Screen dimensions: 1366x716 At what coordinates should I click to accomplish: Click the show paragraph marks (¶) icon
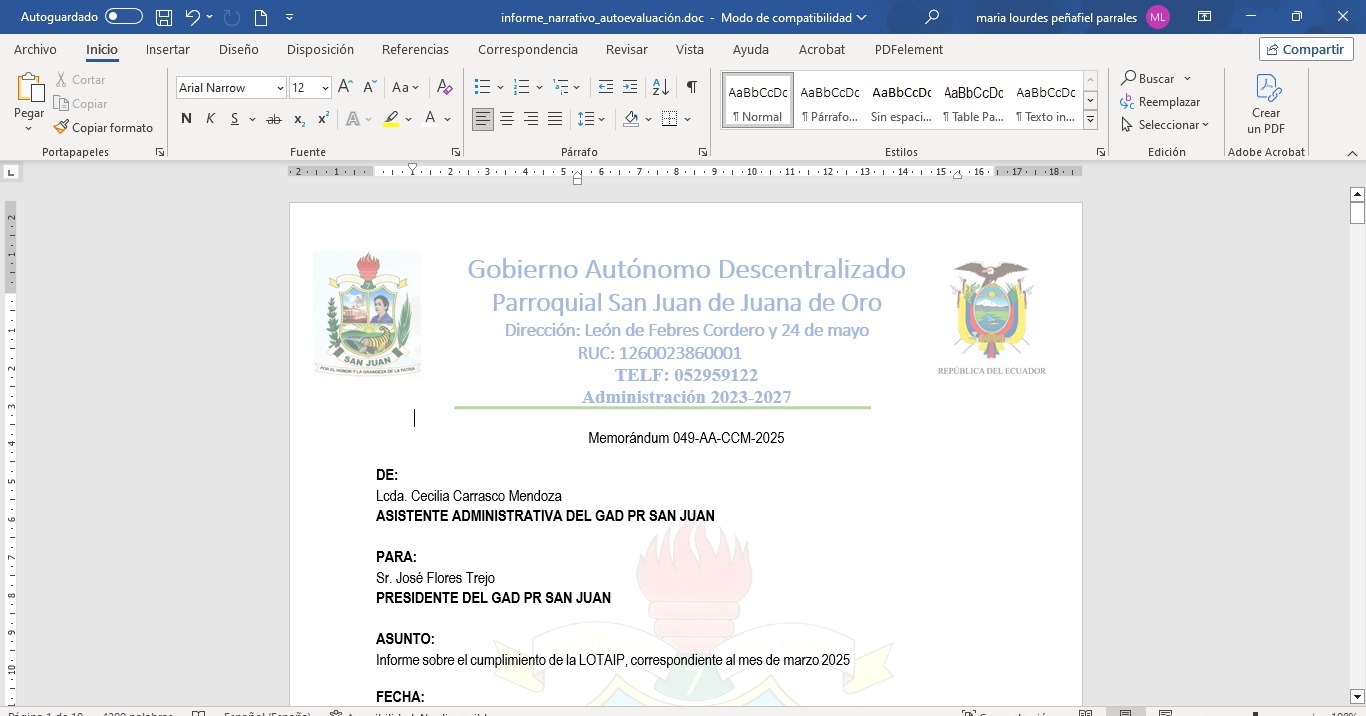tap(691, 88)
